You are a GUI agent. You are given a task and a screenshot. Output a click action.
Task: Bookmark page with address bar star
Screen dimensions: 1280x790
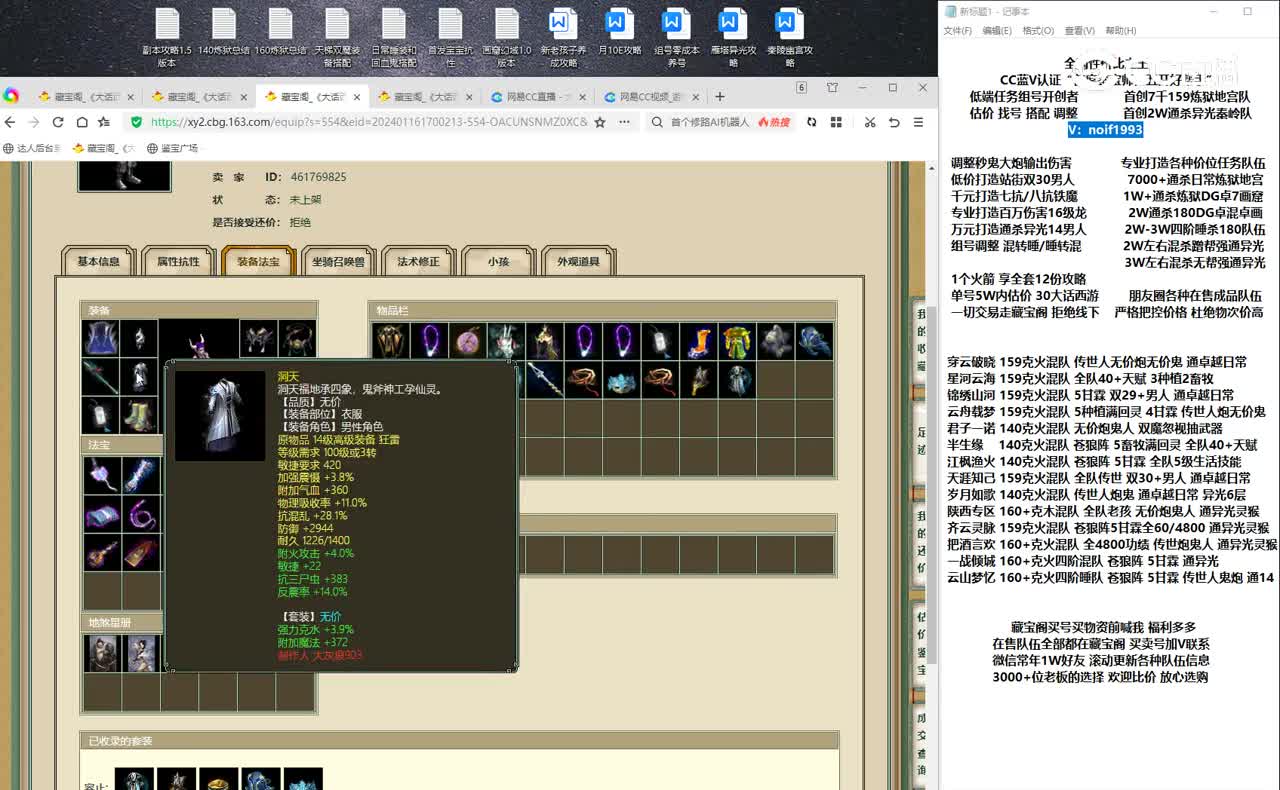point(600,122)
